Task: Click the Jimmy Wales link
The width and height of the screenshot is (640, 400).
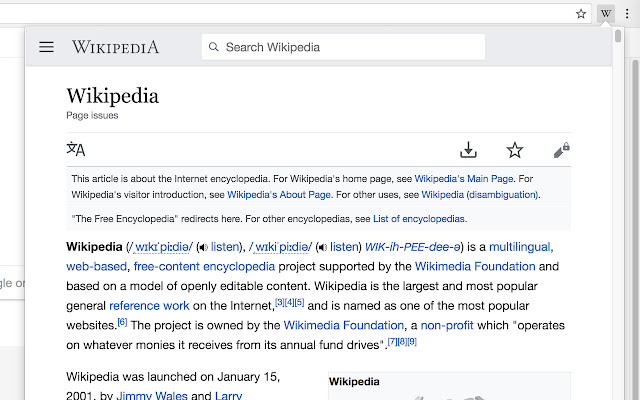Action: [152, 396]
